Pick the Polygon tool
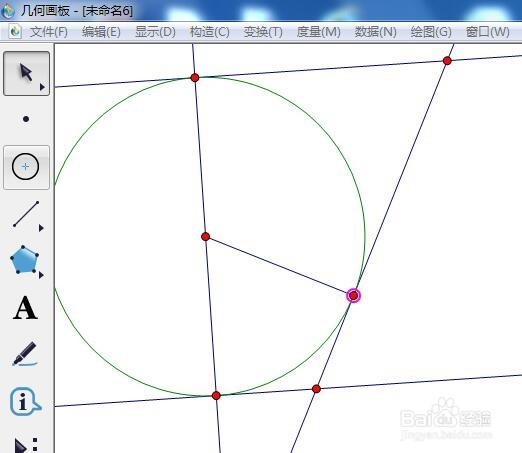Viewport: 522px width, 453px height. (24, 260)
